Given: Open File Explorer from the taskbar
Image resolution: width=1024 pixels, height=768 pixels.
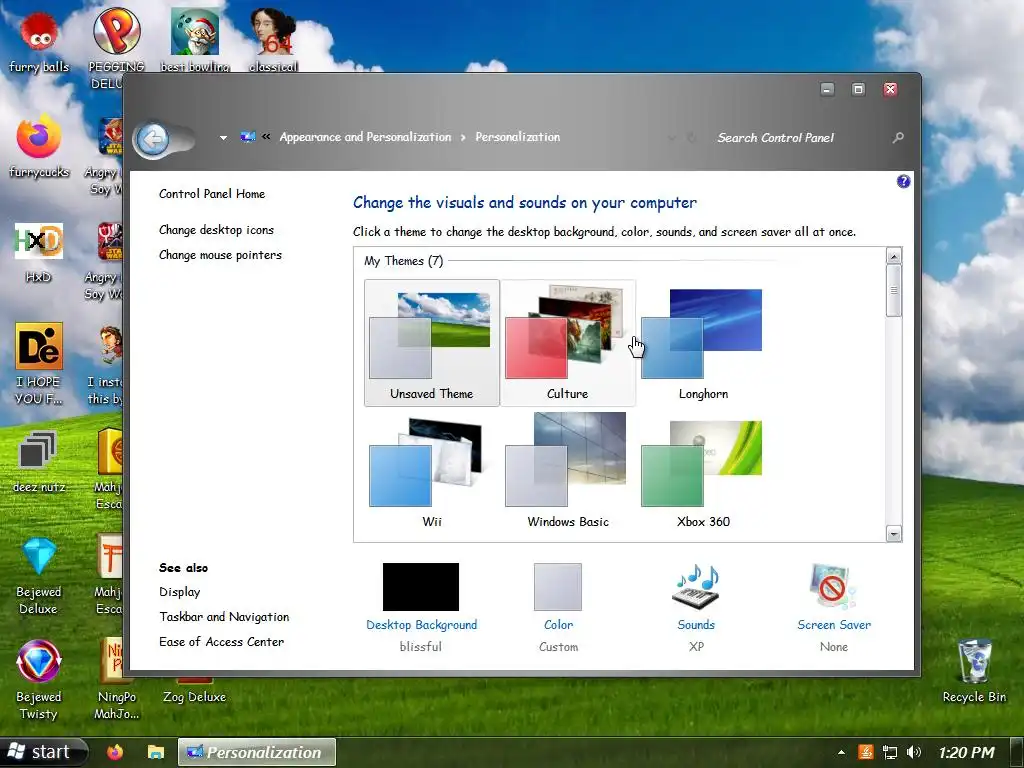Looking at the screenshot, I should (155, 752).
